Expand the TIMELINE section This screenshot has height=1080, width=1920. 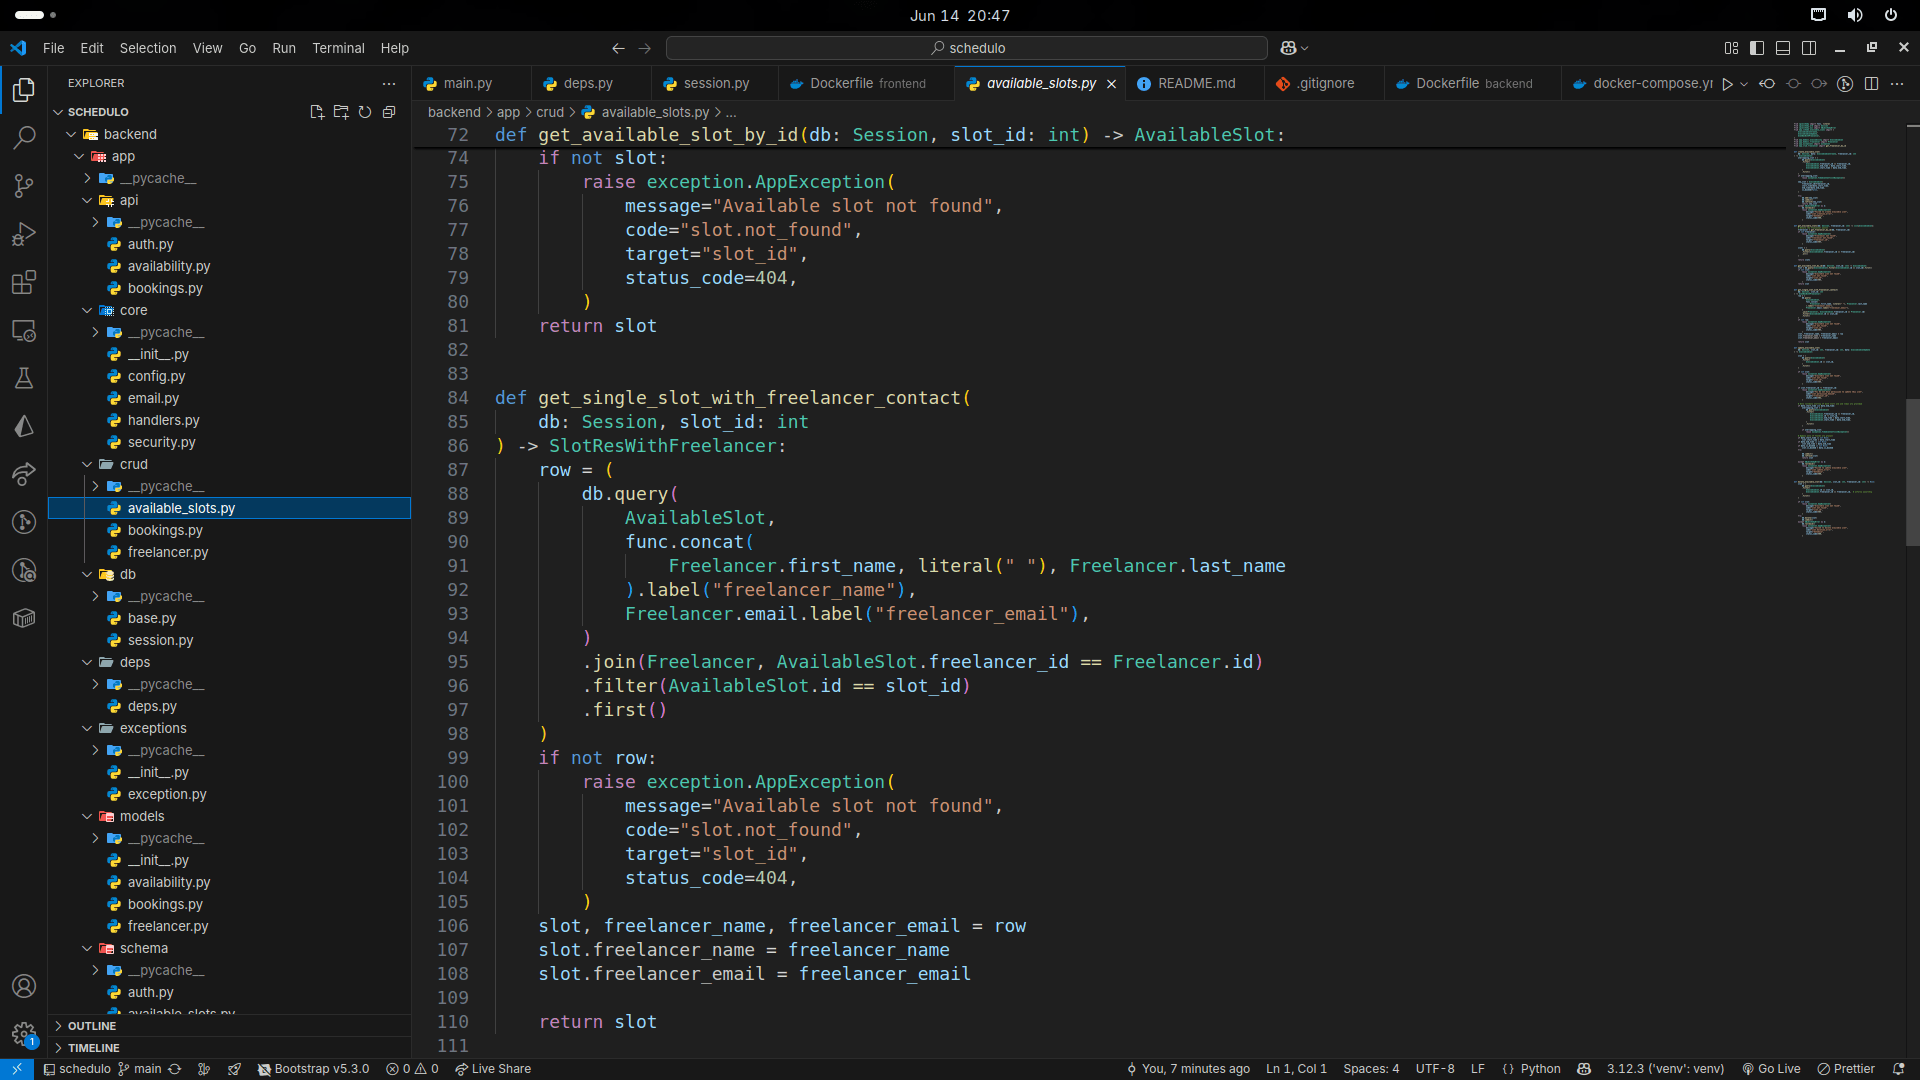click(93, 1048)
